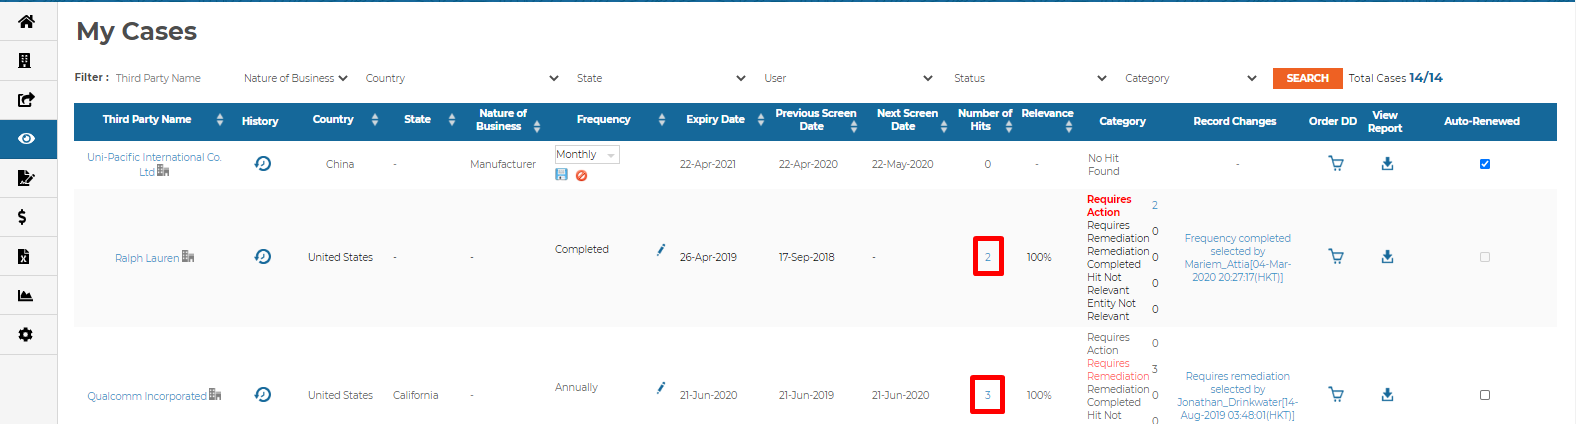The height and width of the screenshot is (424, 1576).
Task: Save the Monthly frequency selection
Action: coord(561,175)
